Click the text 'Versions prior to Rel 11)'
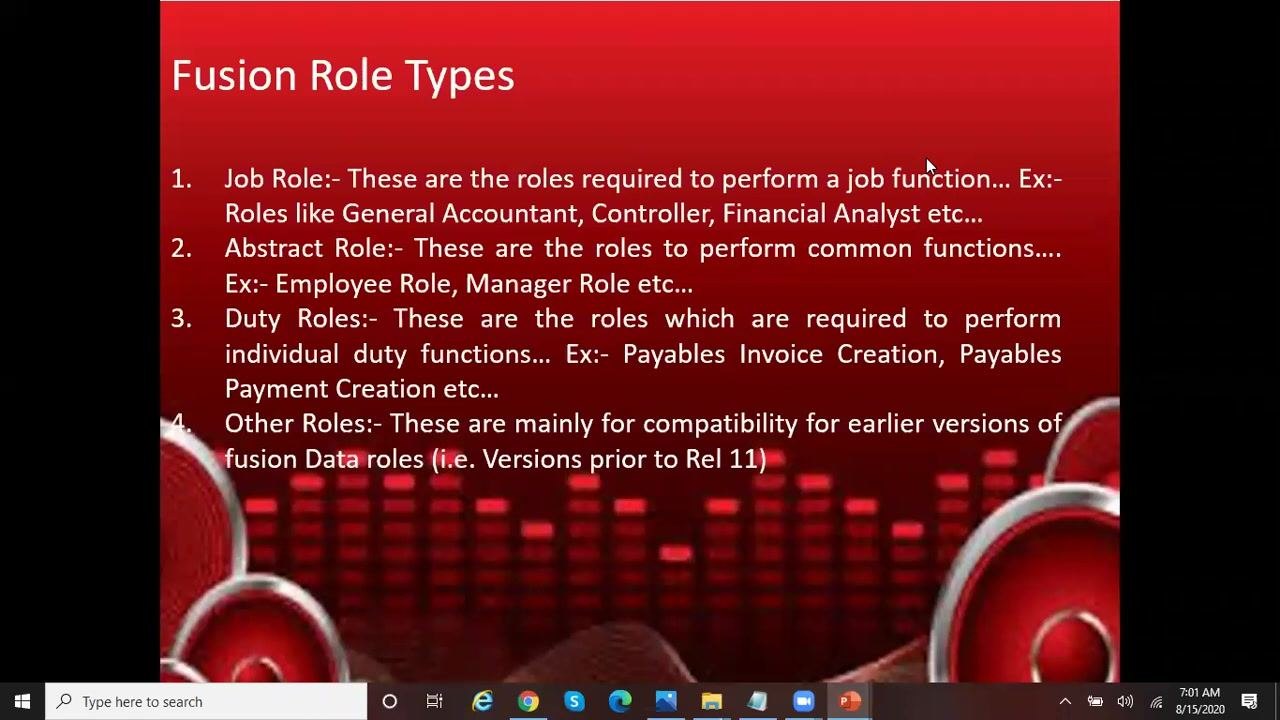The width and height of the screenshot is (1280, 720). (x=625, y=459)
